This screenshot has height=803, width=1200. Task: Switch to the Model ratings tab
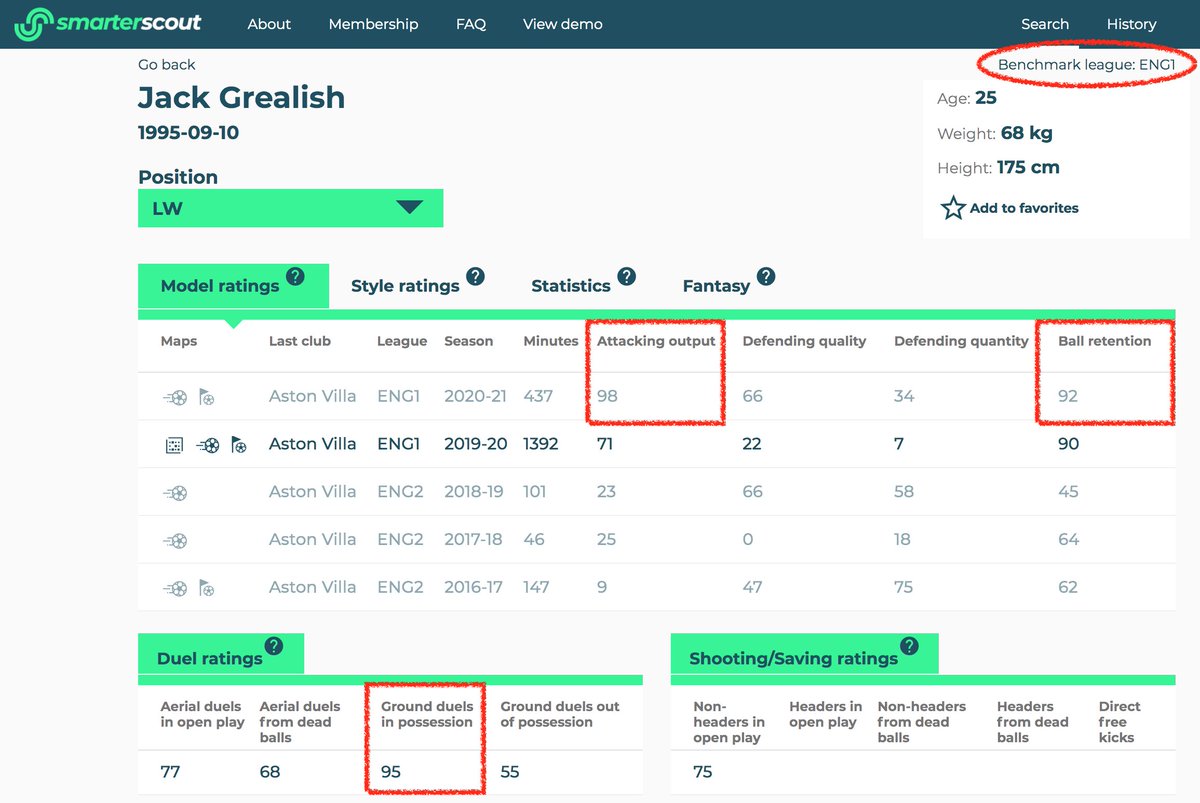click(x=233, y=286)
